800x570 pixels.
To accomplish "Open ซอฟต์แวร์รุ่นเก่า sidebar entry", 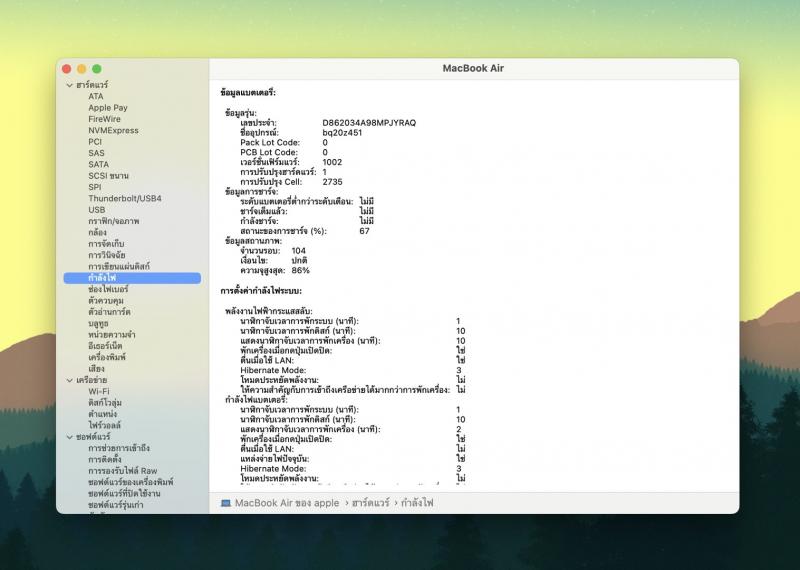I will coord(116,505).
